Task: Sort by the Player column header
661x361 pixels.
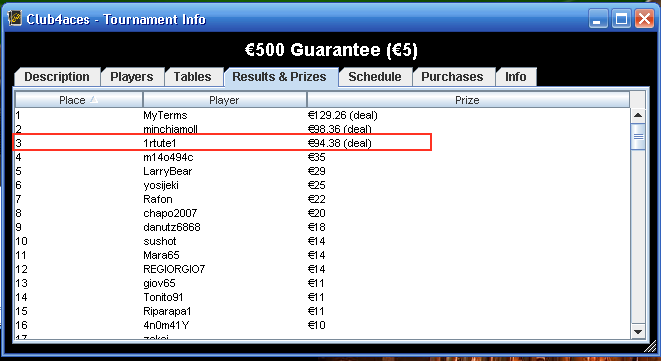Action: [x=224, y=100]
